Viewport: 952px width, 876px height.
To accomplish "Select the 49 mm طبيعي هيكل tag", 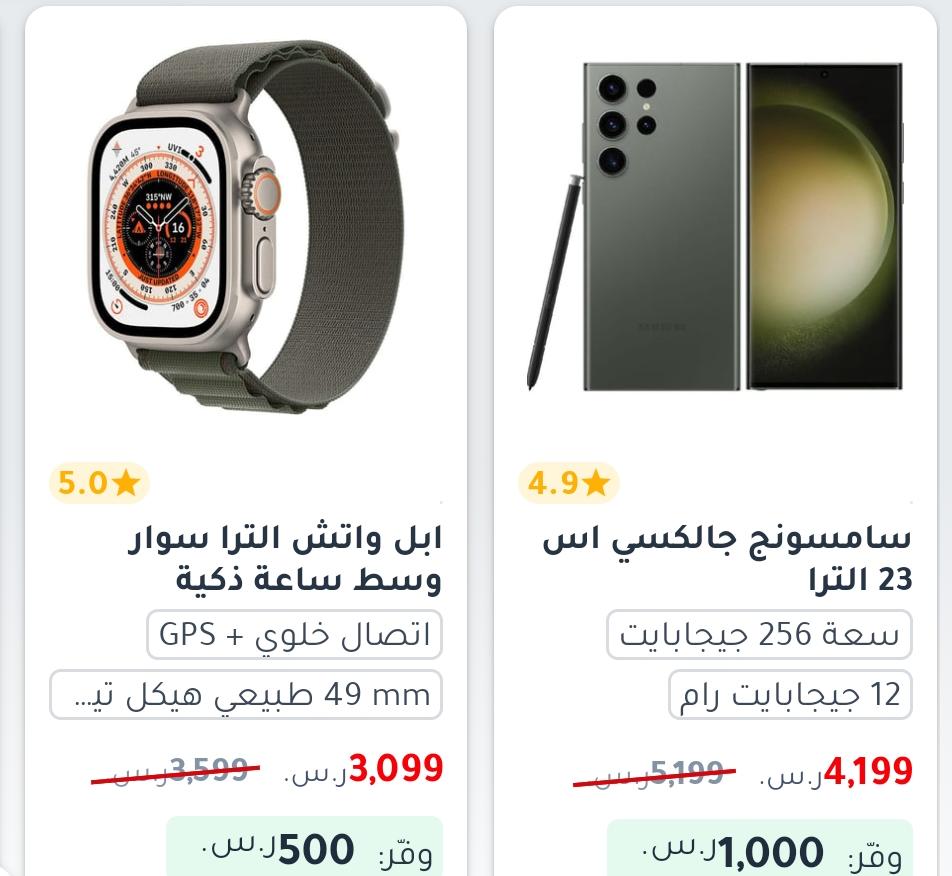I will (x=246, y=694).
